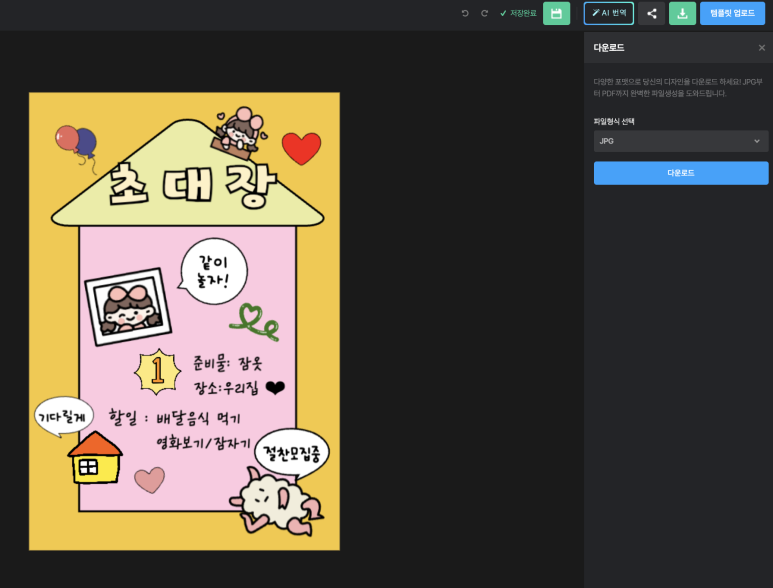Select the red heart sticker on canvas

tap(301, 148)
